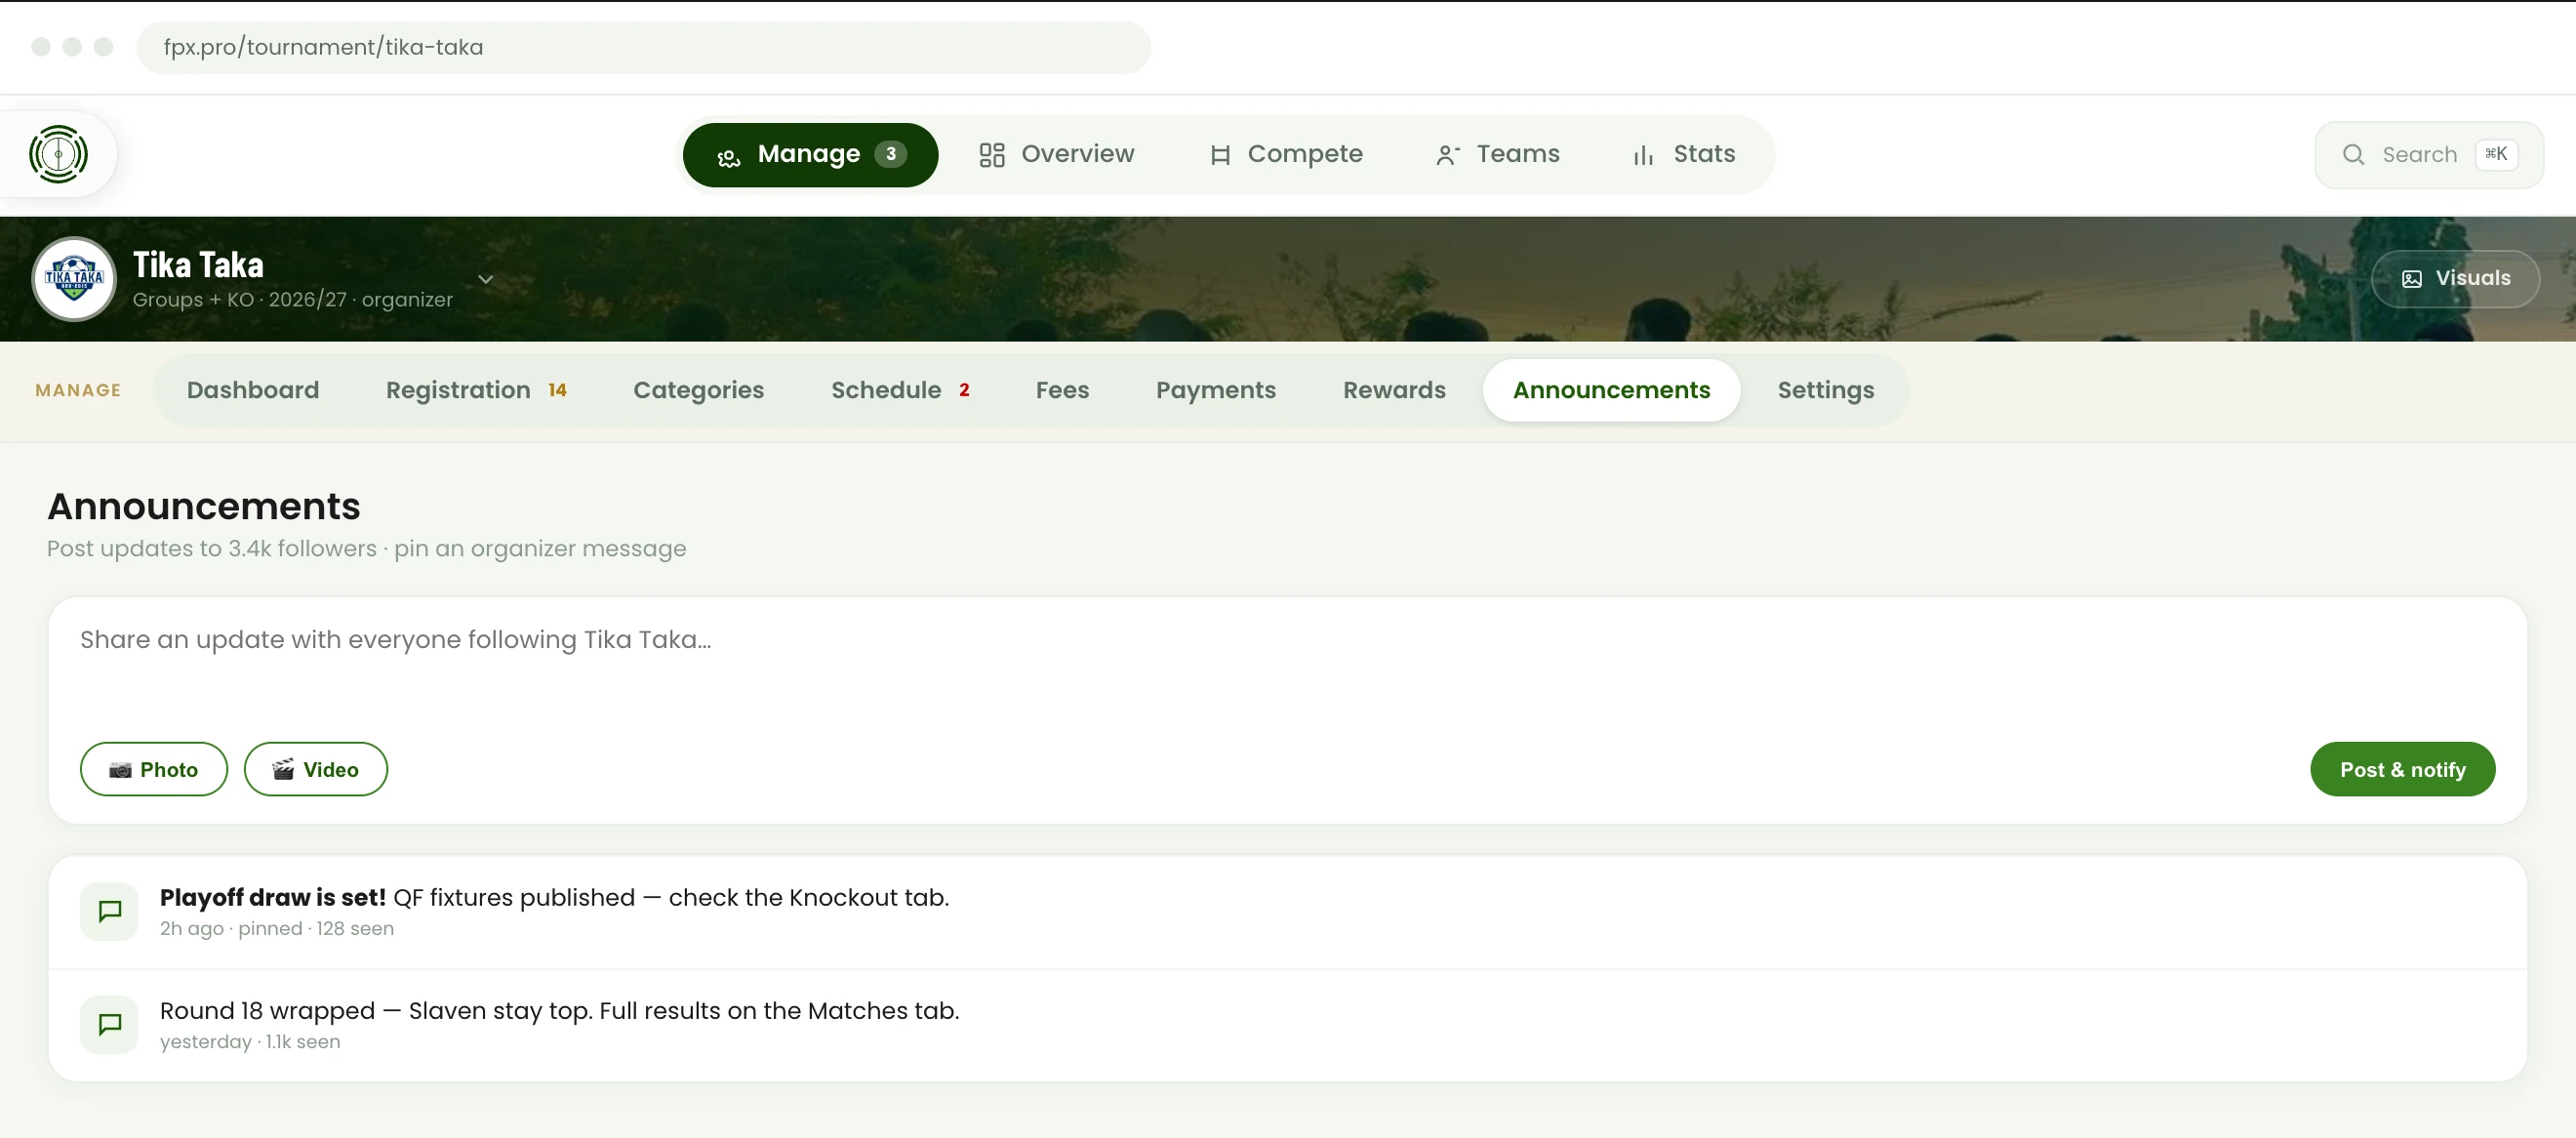The image size is (2576, 1138).
Task: Go to Fees sub-tab
Action: click(x=1062, y=390)
